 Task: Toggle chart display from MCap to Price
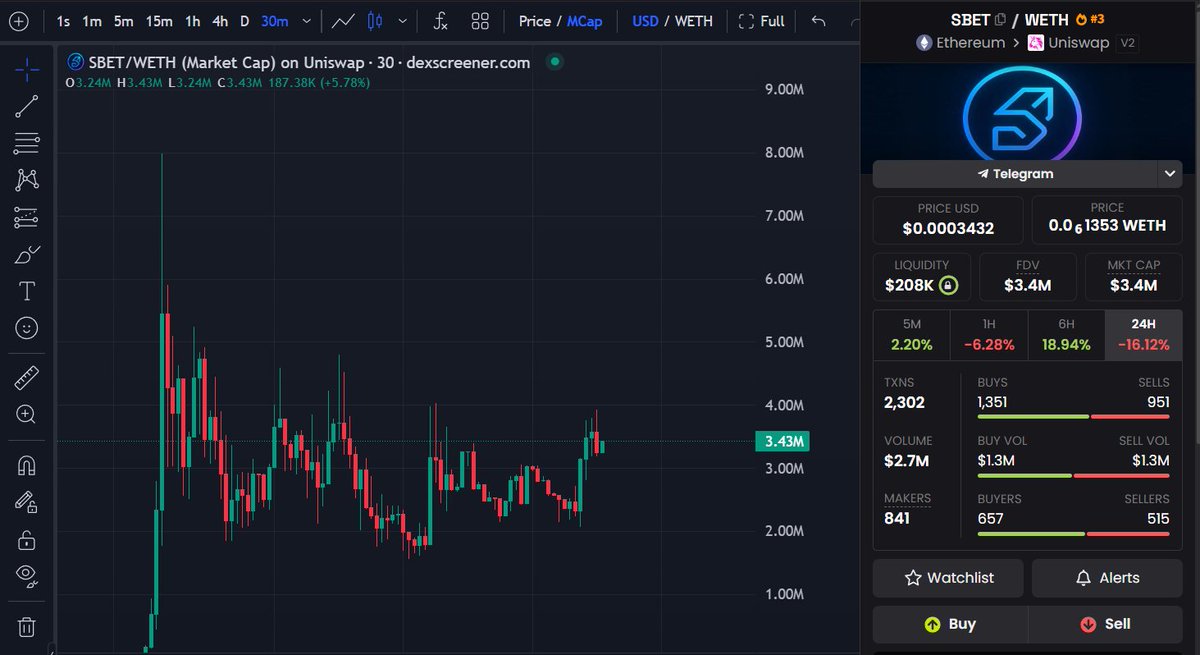(534, 20)
